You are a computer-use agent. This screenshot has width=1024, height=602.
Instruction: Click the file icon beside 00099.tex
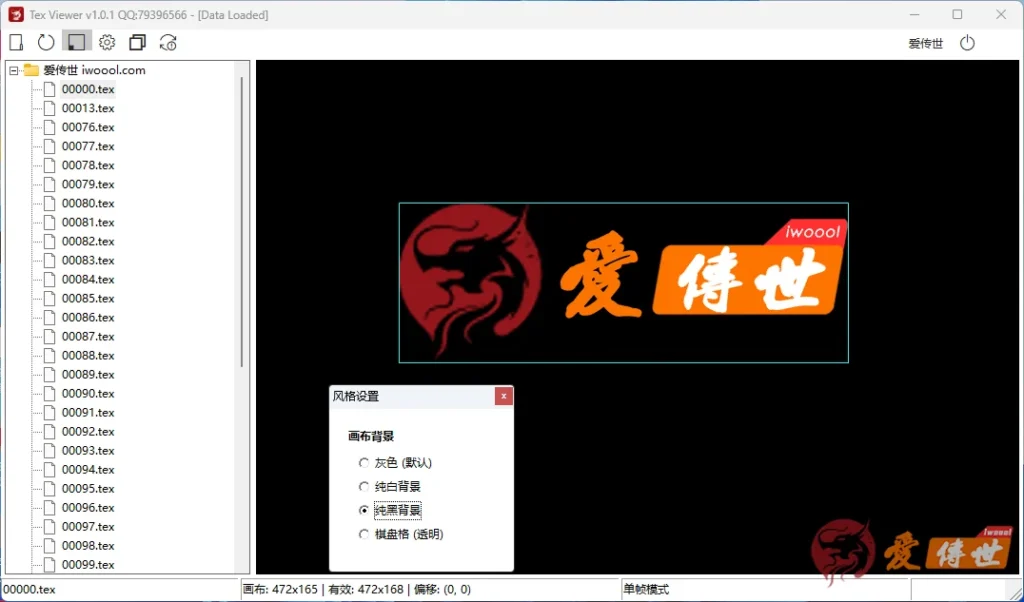click(x=49, y=564)
